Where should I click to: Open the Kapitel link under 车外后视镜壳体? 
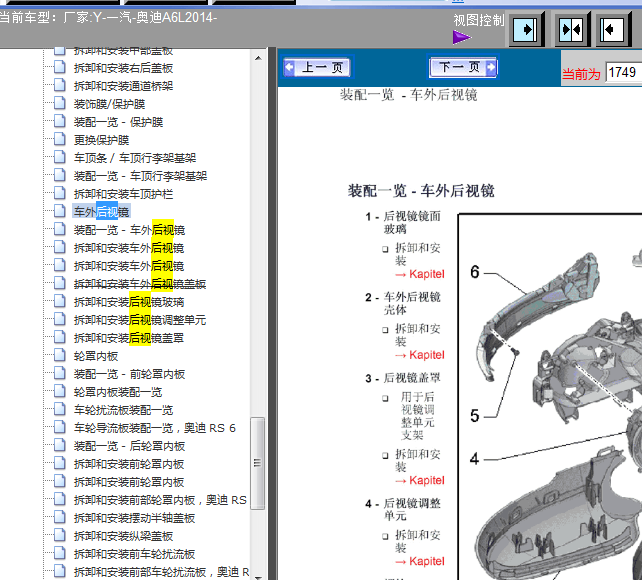420,355
